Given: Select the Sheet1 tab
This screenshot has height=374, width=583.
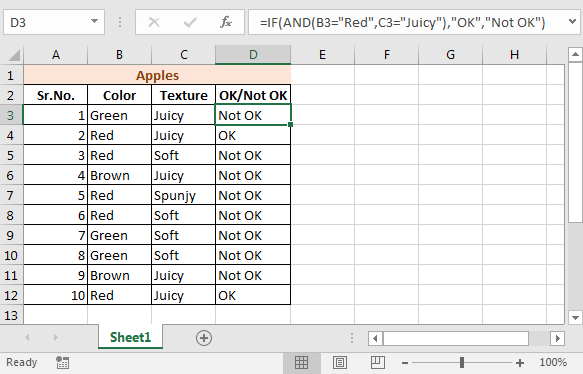Looking at the screenshot, I should 131,337.
